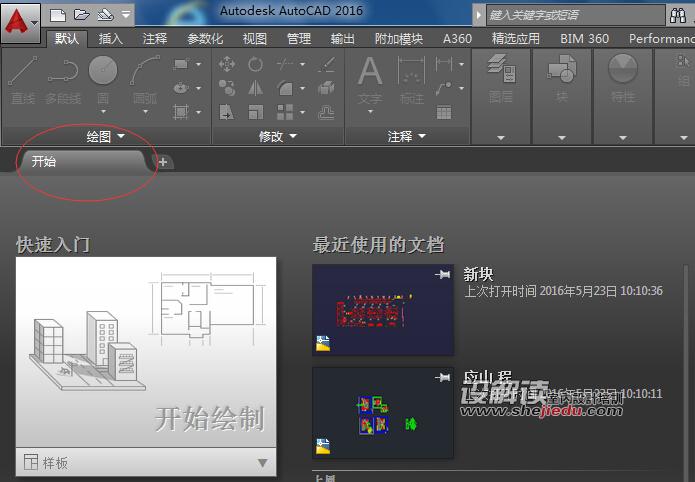Select the Leader tool icon

click(x=444, y=88)
